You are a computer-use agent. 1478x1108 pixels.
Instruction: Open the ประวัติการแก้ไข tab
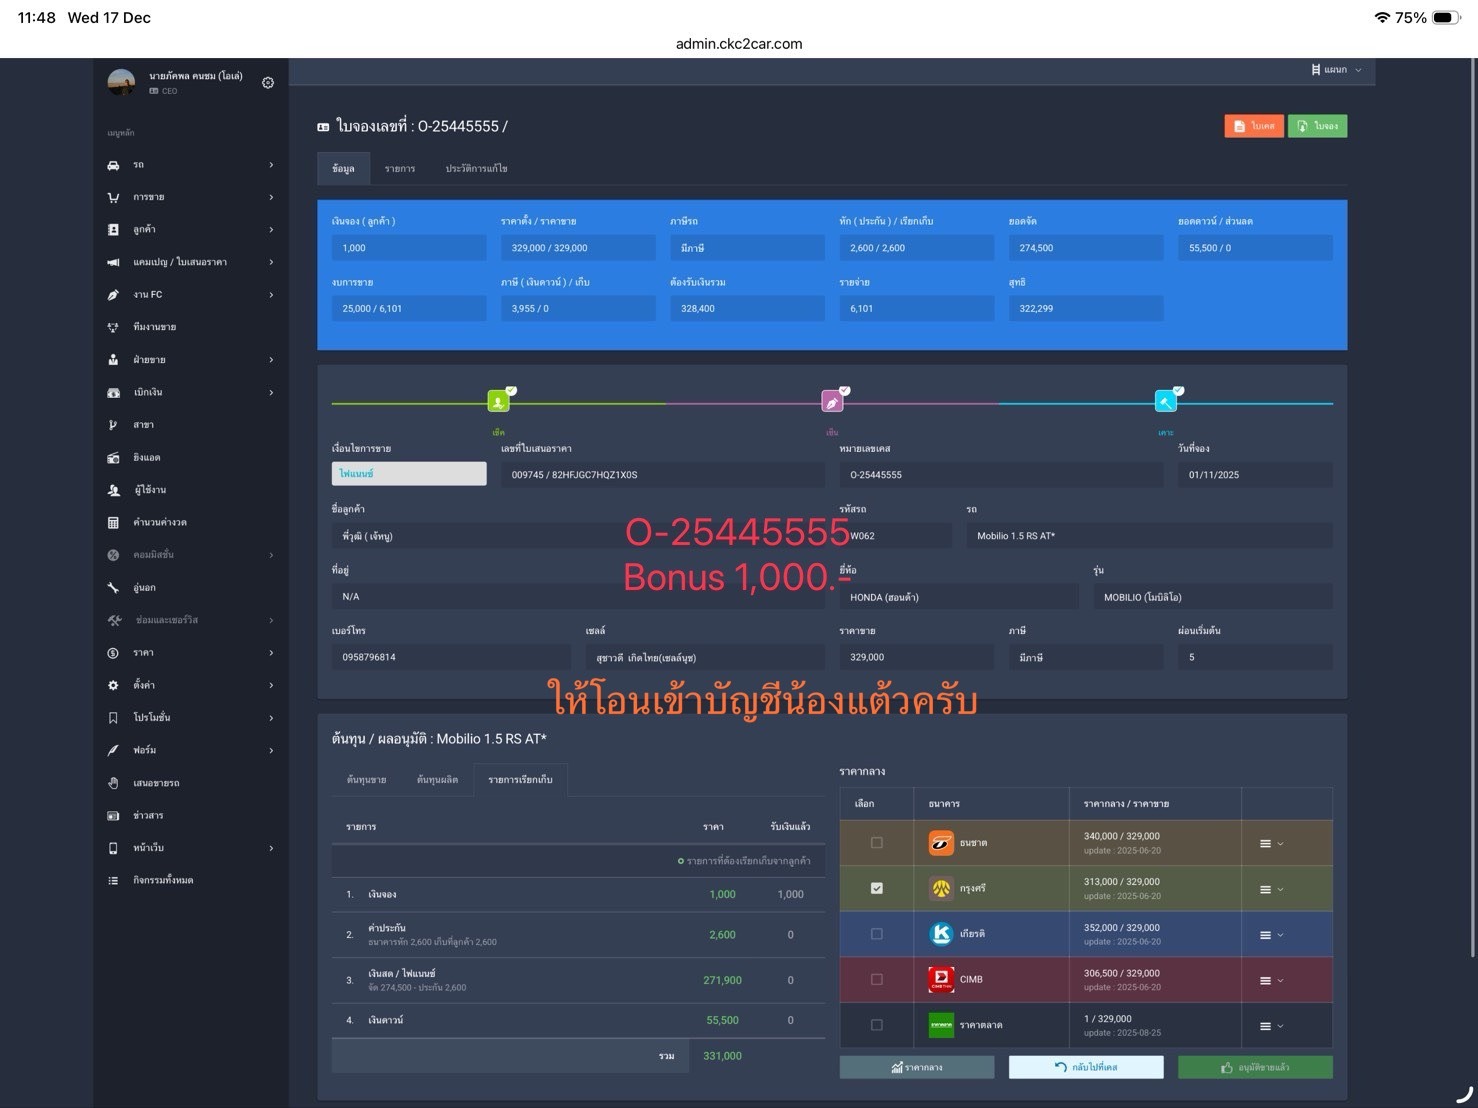click(x=476, y=169)
